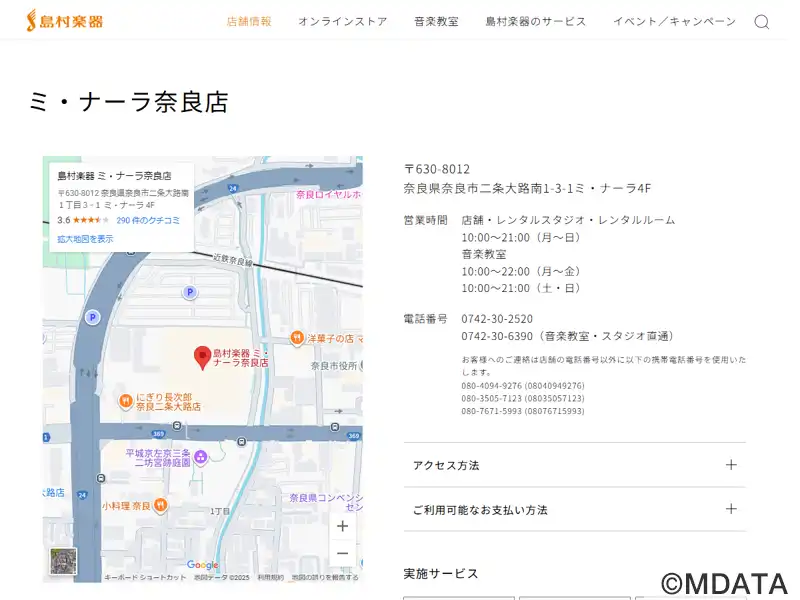Click mobile number 080-7671-5993
This screenshot has width=800, height=600.
(523, 411)
